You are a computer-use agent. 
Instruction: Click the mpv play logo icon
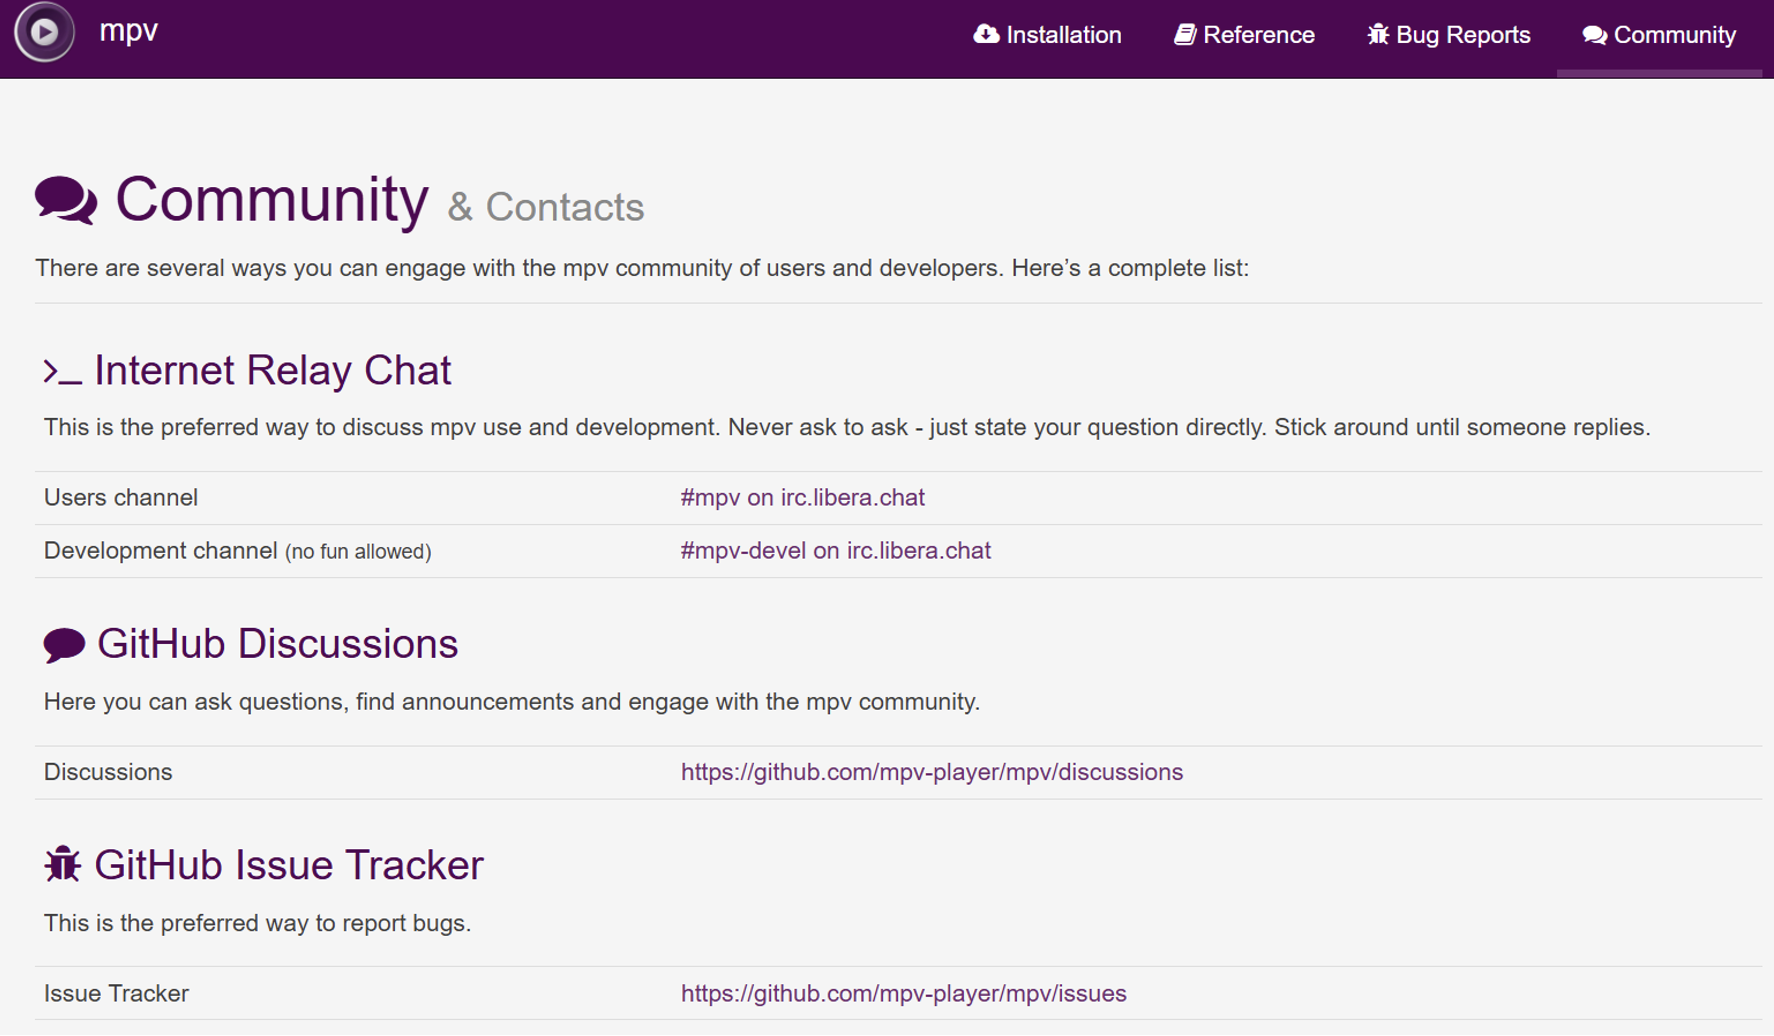coord(44,32)
